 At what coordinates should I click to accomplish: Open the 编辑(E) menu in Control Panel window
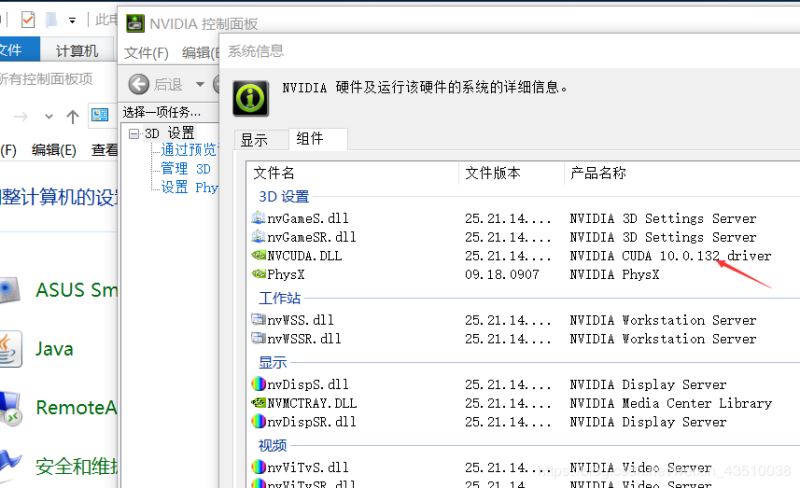point(54,150)
